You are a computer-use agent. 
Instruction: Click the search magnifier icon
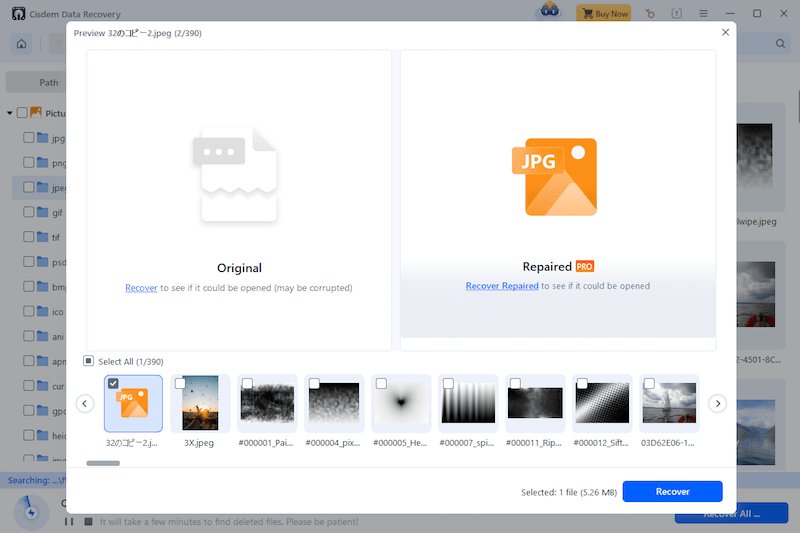point(781,44)
